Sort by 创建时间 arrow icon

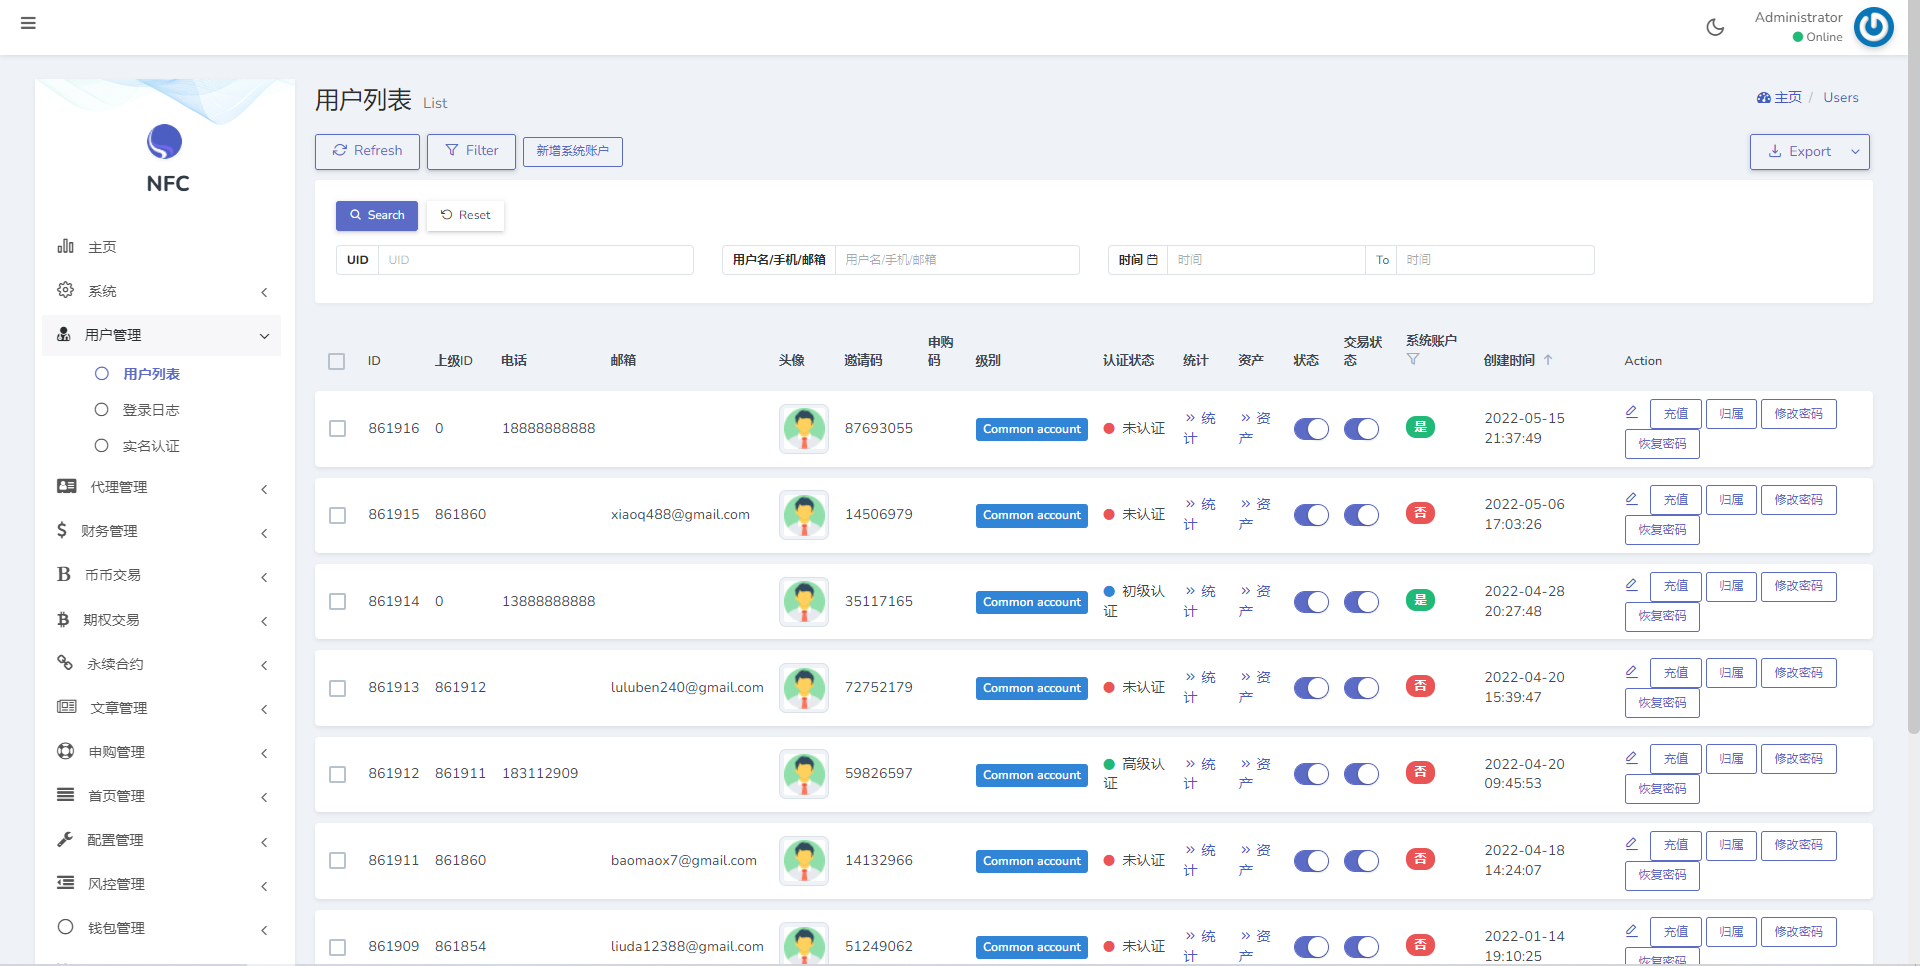tap(1548, 360)
